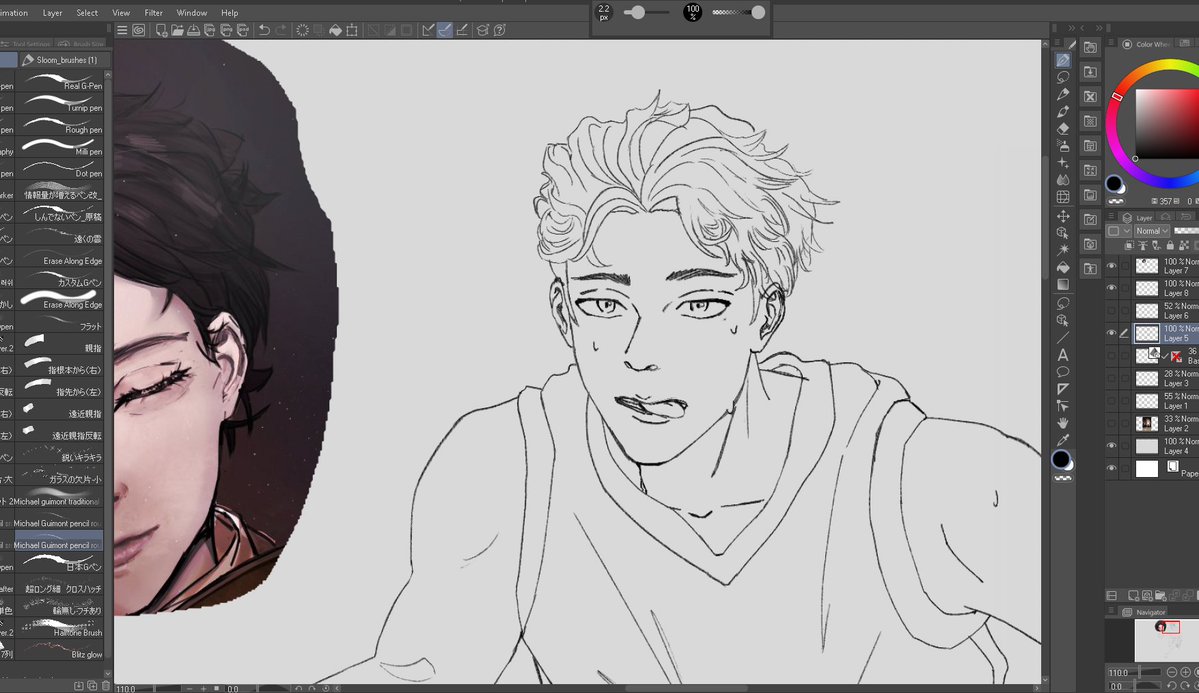Select the Text tool
1199x693 pixels.
[1063, 355]
